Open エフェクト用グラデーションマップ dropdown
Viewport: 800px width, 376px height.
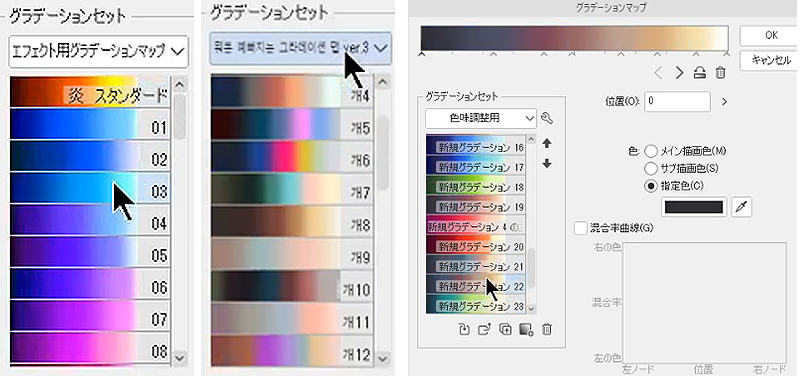(98, 51)
